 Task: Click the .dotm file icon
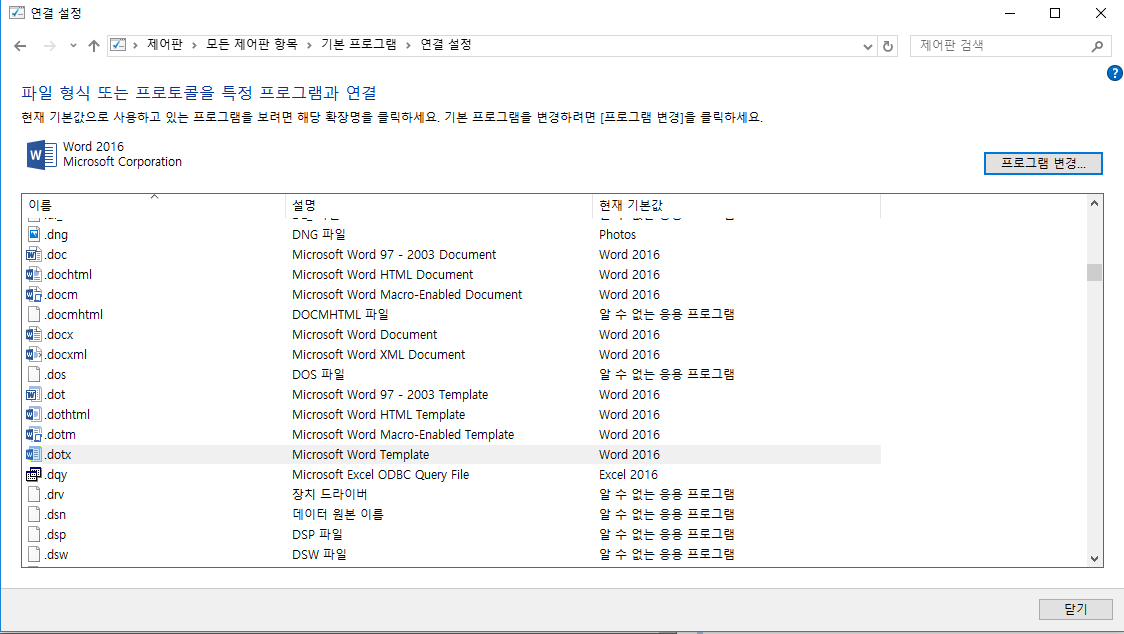click(34, 435)
